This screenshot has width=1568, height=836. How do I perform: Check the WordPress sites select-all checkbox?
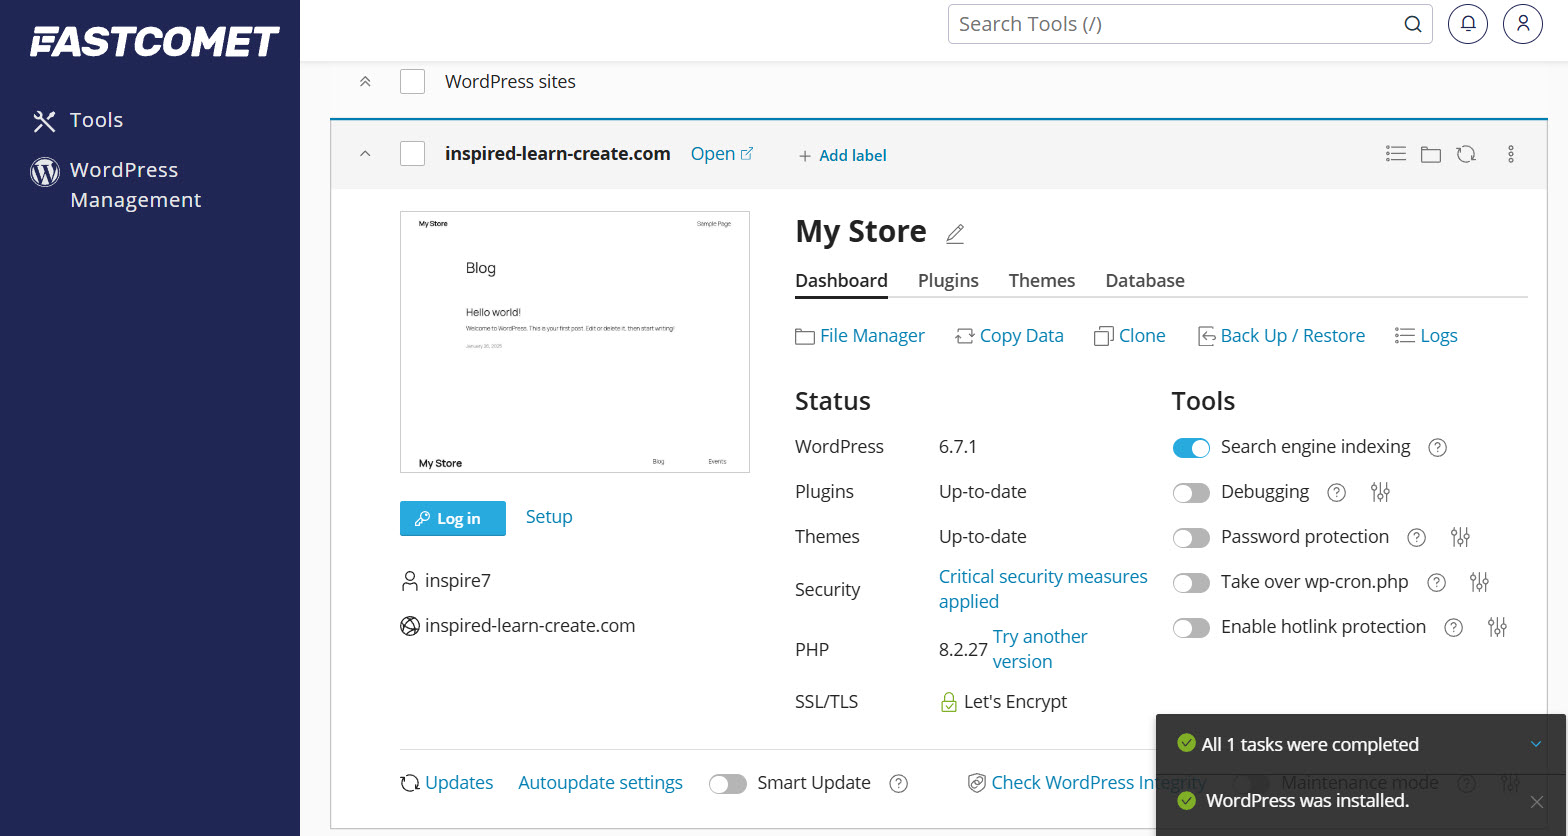[x=412, y=82]
